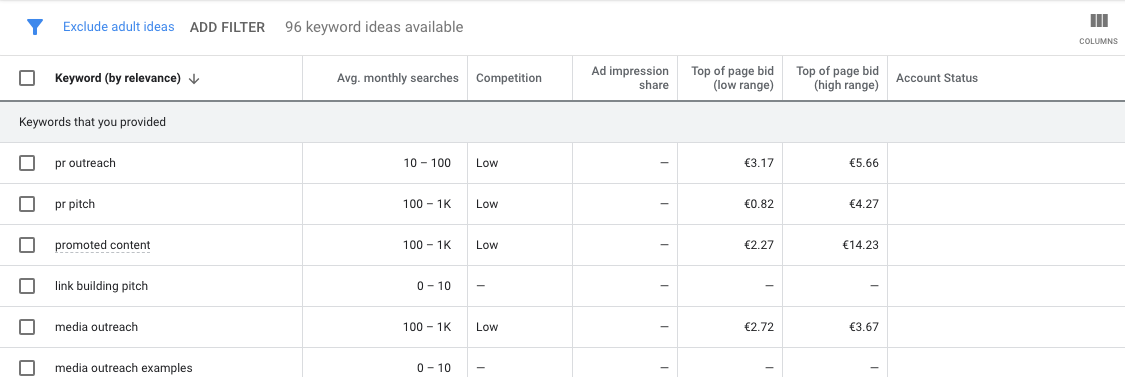Click the media outreach examples keyword
This screenshot has height=377, width=1125.
123,368
